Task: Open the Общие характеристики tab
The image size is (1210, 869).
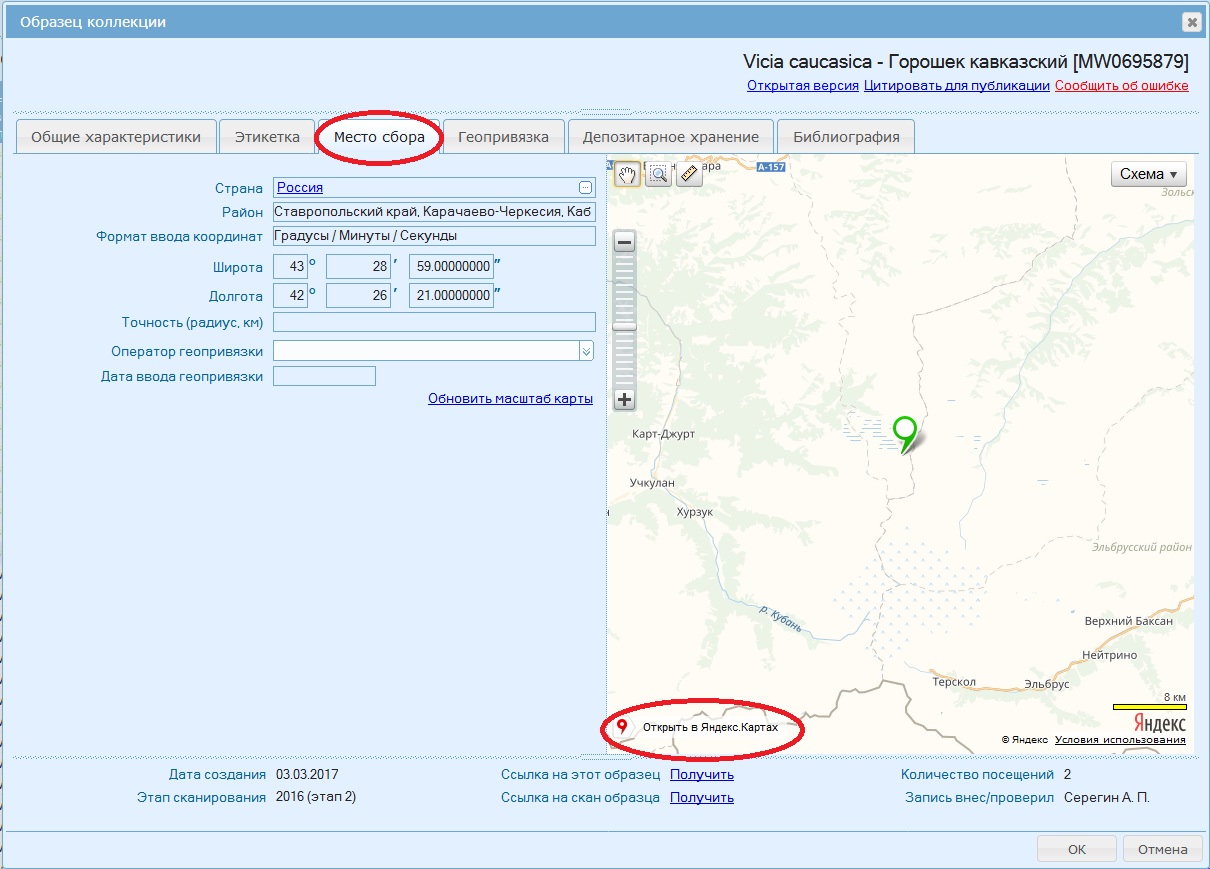Action: tap(115, 137)
